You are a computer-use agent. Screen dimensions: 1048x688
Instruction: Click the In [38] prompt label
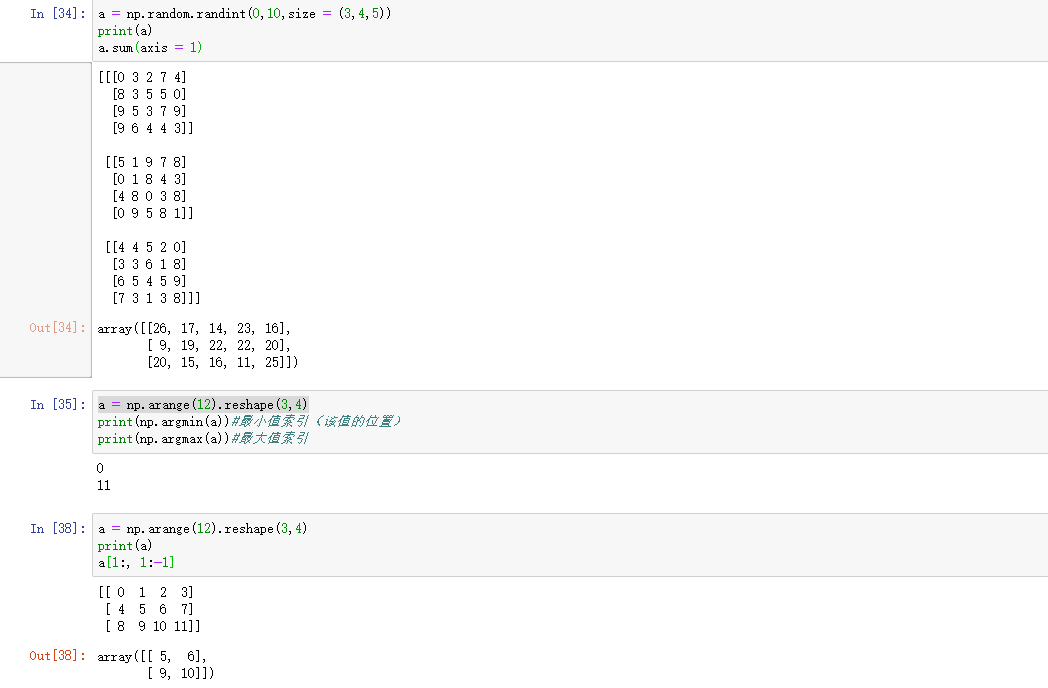point(58,528)
